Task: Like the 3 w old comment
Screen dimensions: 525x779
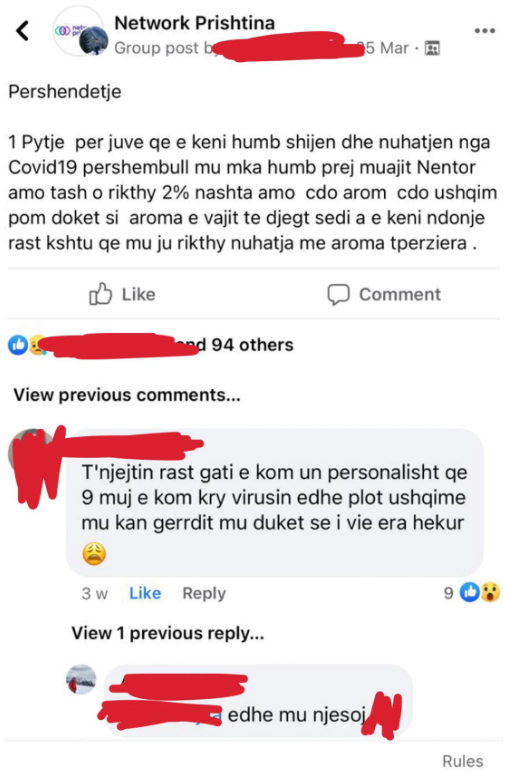Action: coord(145,593)
